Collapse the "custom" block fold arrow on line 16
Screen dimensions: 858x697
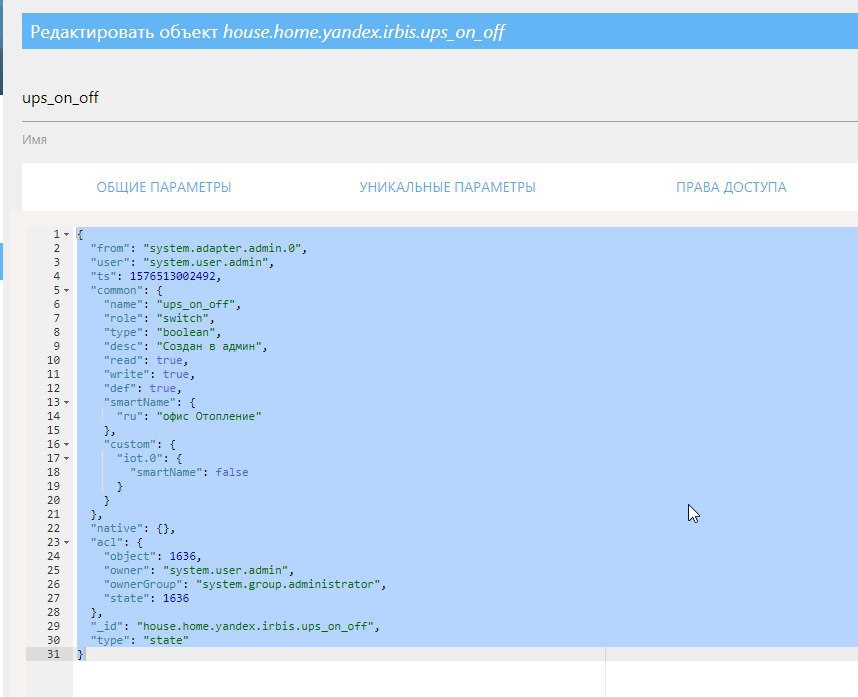[67, 444]
